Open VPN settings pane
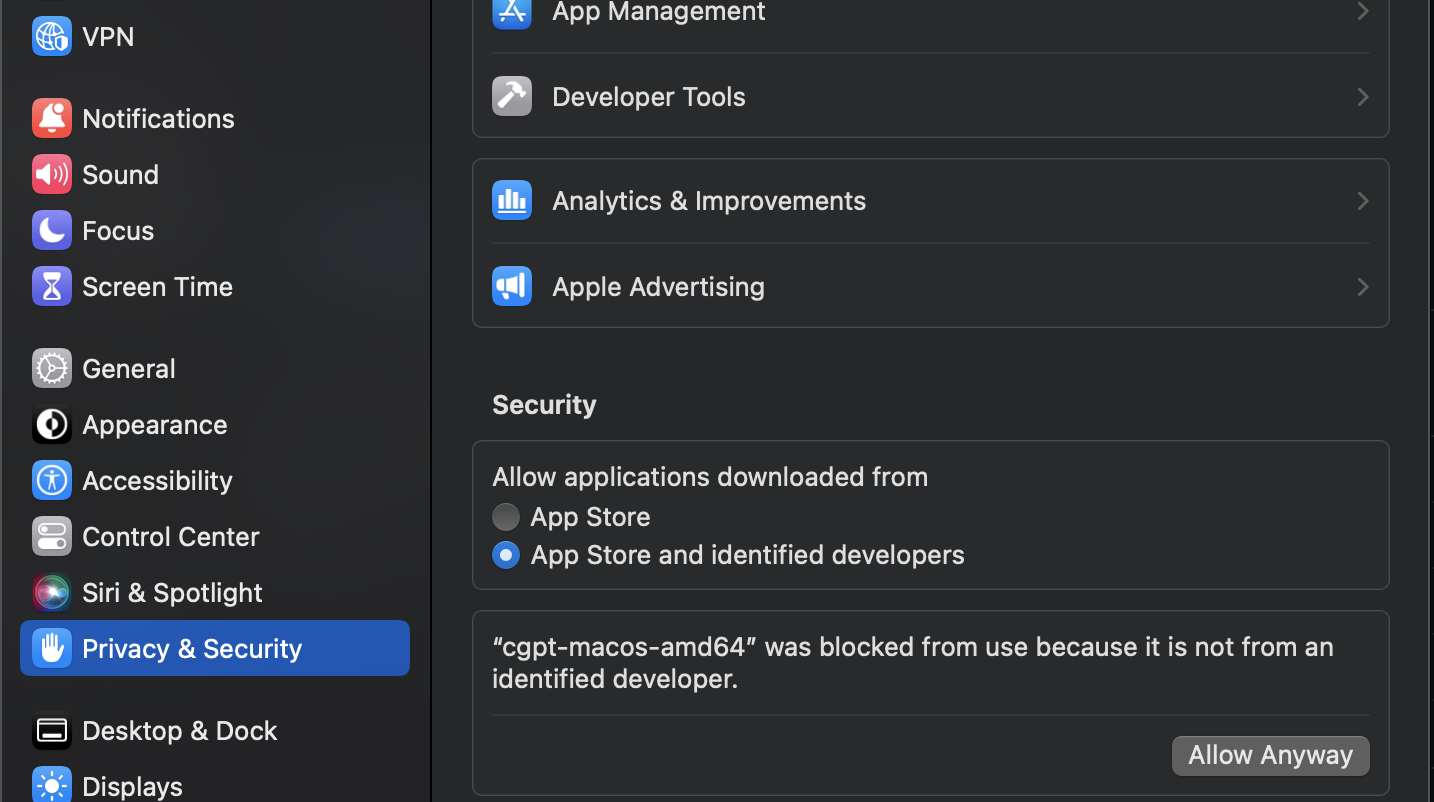 pos(215,36)
